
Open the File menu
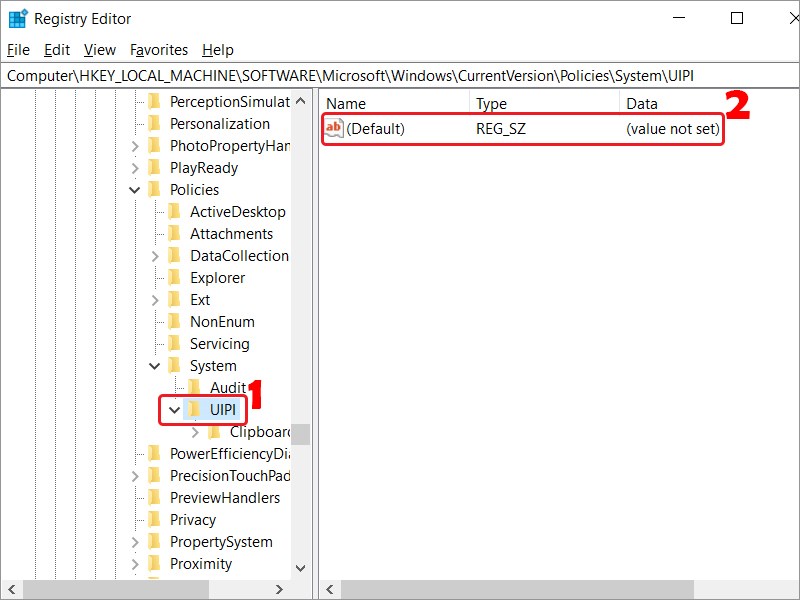tap(18, 50)
